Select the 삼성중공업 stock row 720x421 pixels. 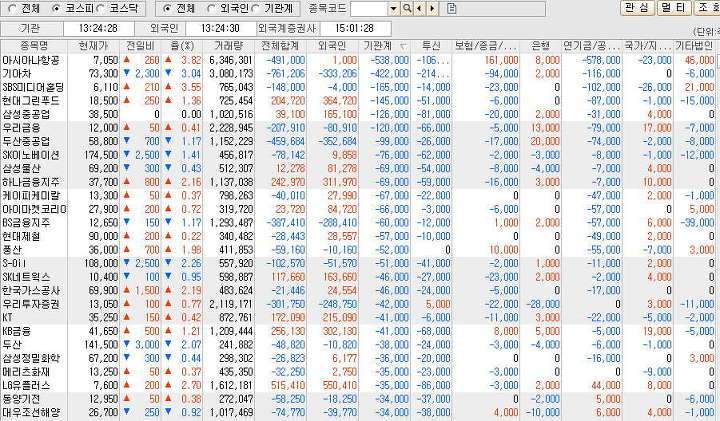(x=357, y=114)
